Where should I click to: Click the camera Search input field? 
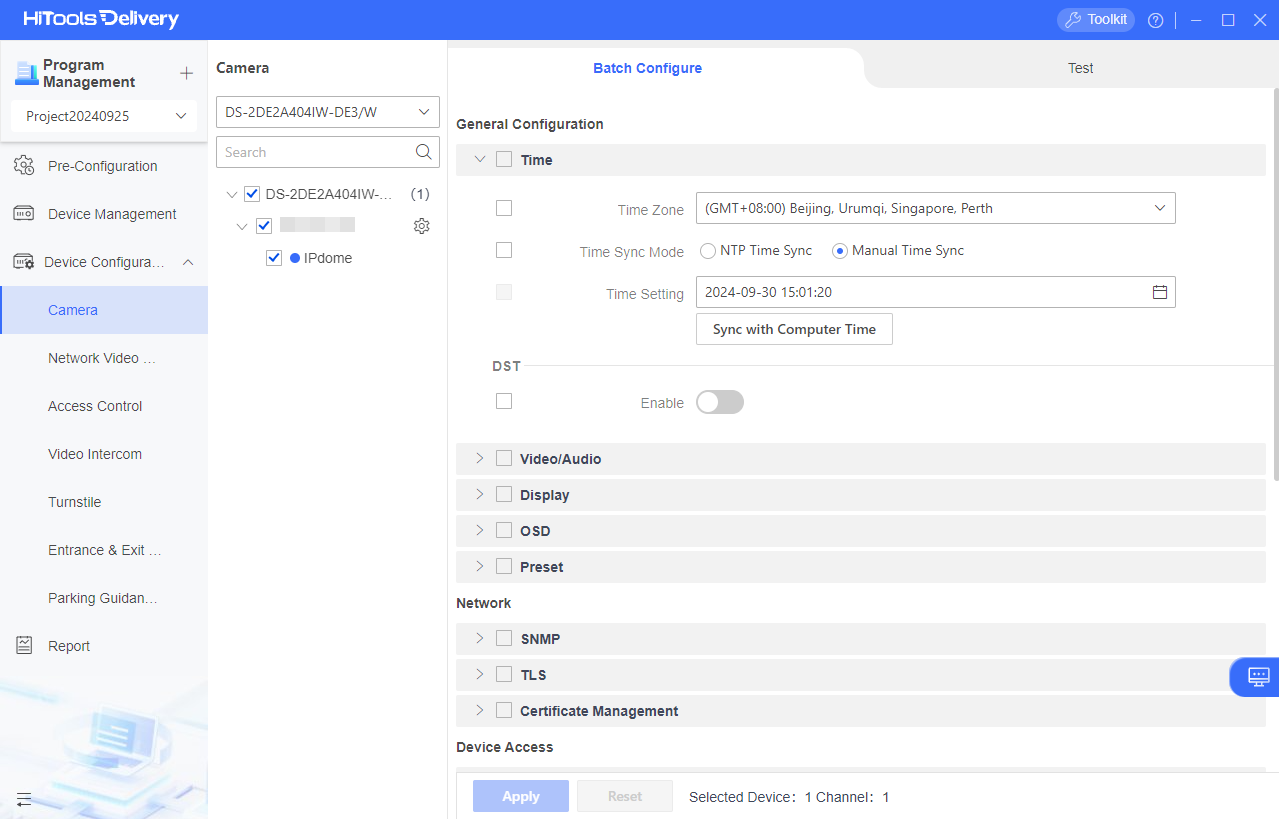click(x=315, y=152)
